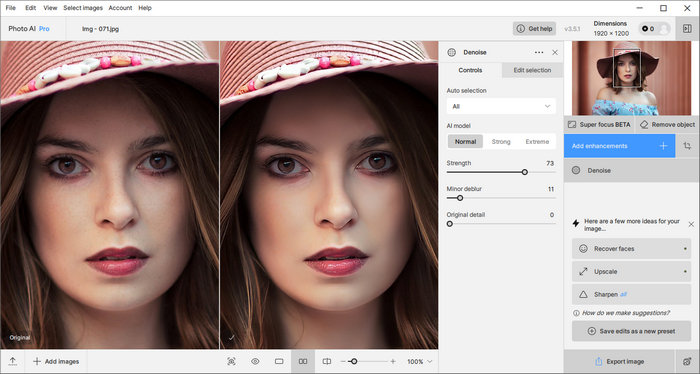Open the View menu
Screen dimensions: 700x374
(50, 8)
